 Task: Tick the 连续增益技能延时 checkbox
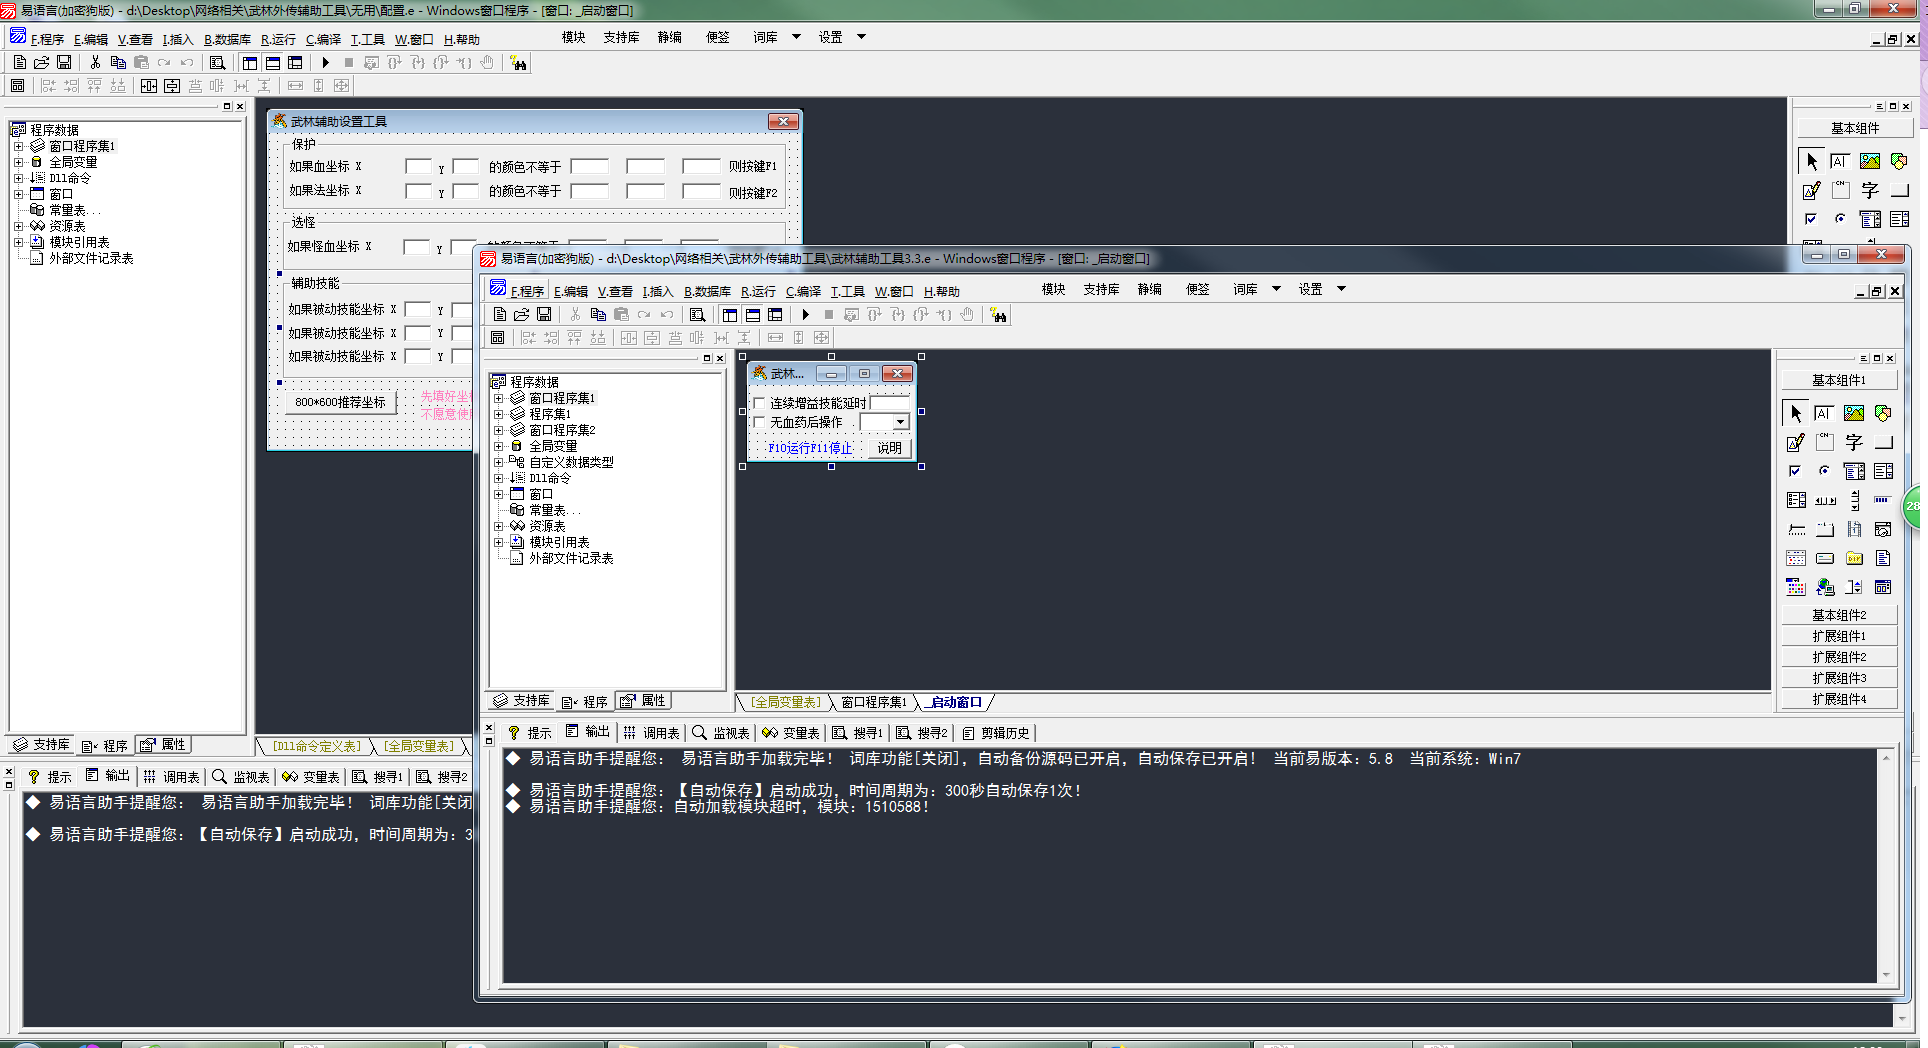(759, 403)
